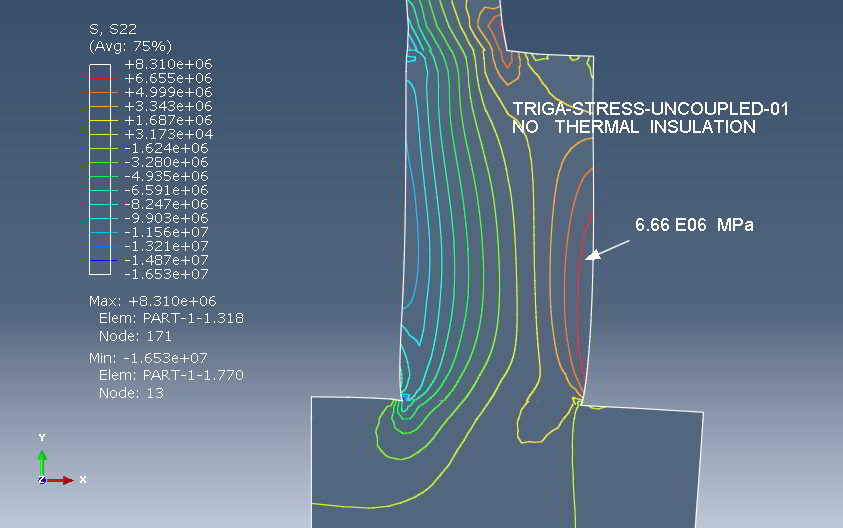Screen dimensions: 843x528
Task: Click the +8.310e+06 top legend value
Action: 167,63
